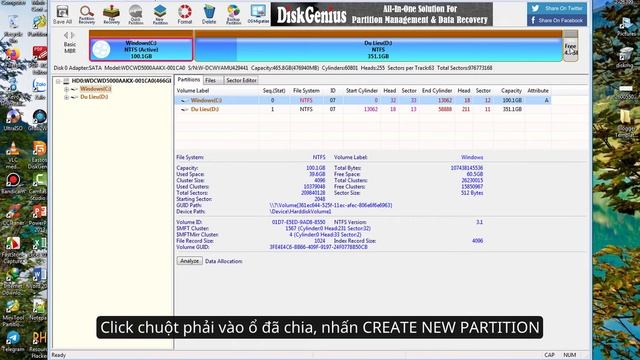This screenshot has width=640, height=360.
Task: Launch the OS Migration tool
Action: [258, 14]
